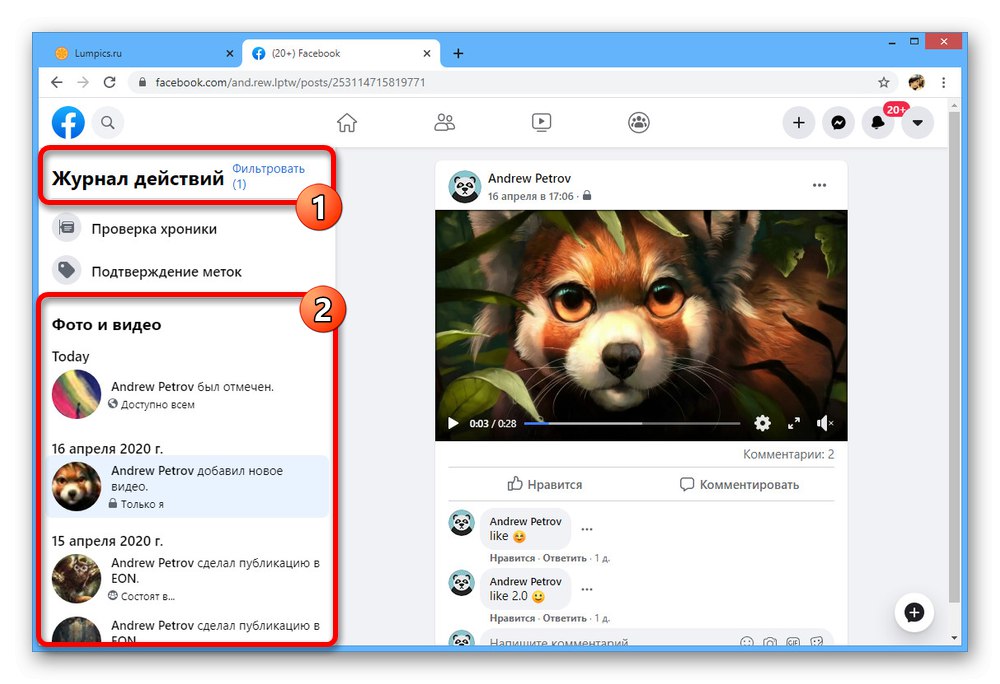Click the 'Журнал действий' heading
1000x684 pixels.
click(138, 178)
